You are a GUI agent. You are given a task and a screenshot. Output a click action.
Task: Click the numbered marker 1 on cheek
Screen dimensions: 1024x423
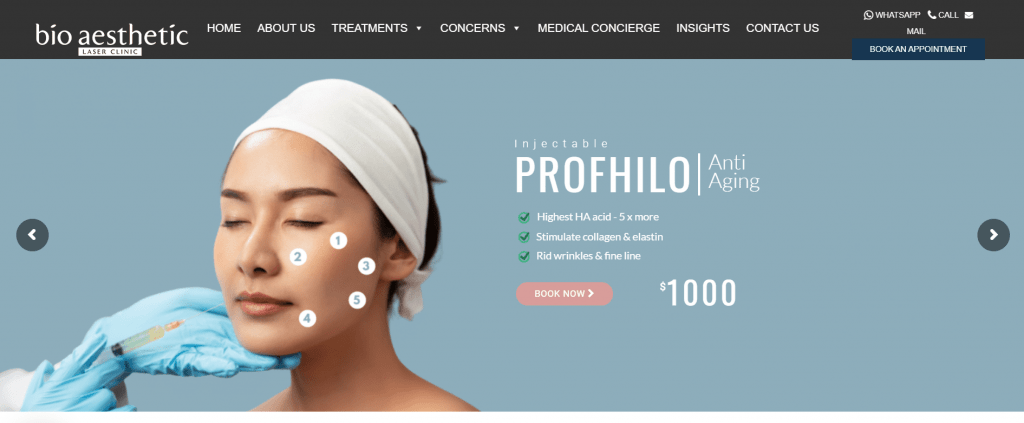click(x=338, y=241)
